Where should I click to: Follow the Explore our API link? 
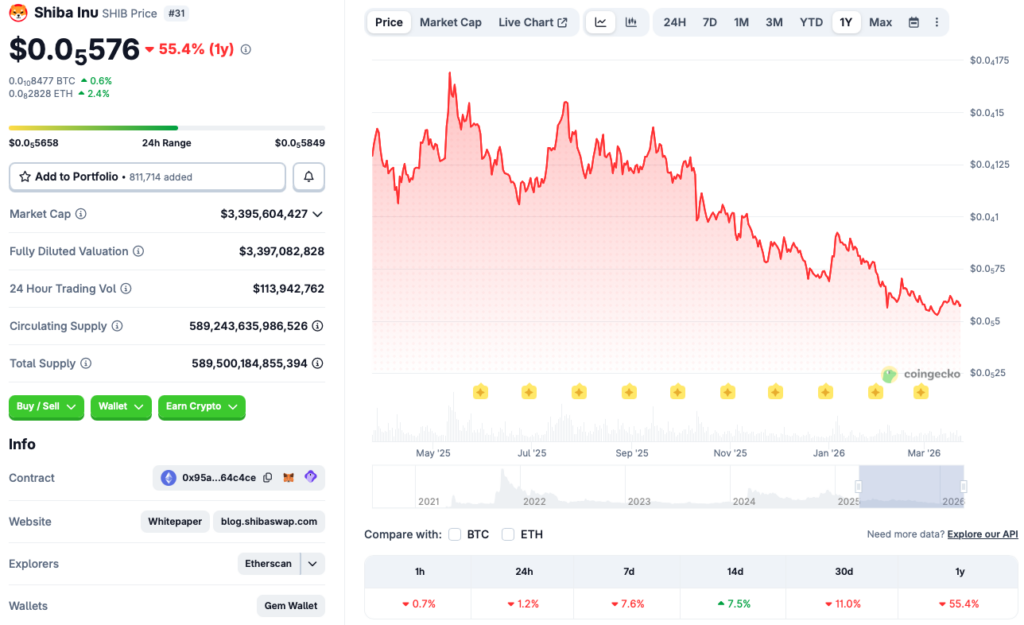pos(982,535)
